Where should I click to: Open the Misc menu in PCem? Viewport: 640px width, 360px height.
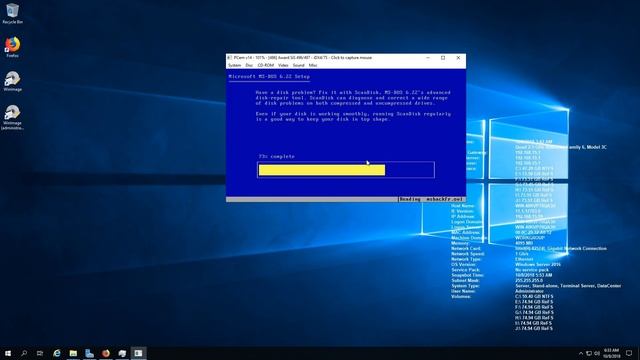(313, 65)
